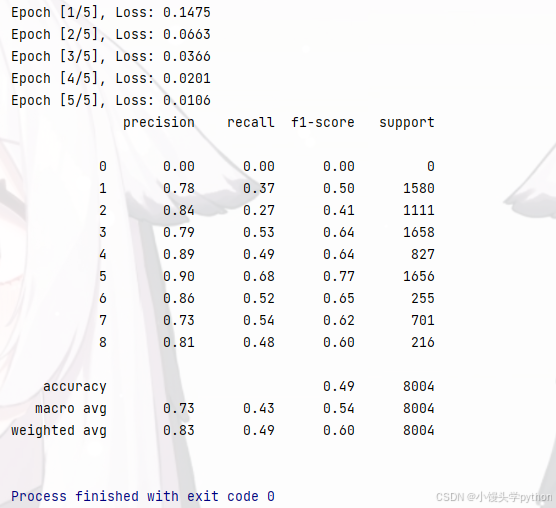
Task: Click class 6 f1-score value 0.65
Action: [x=339, y=298]
